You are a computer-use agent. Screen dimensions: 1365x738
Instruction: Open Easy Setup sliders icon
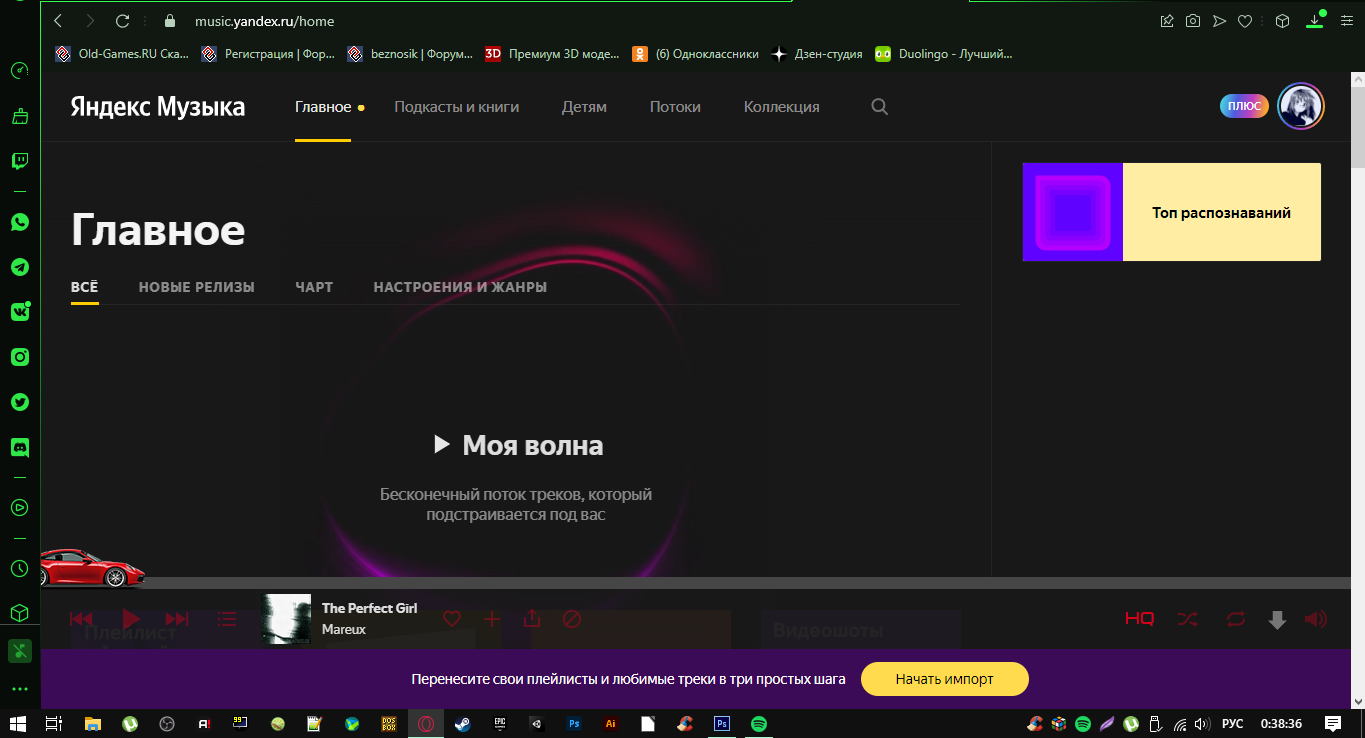[1346, 20]
